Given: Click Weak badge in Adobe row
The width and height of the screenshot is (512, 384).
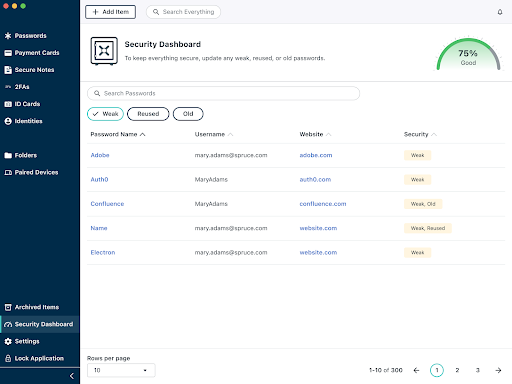Looking at the screenshot, I should (417, 155).
